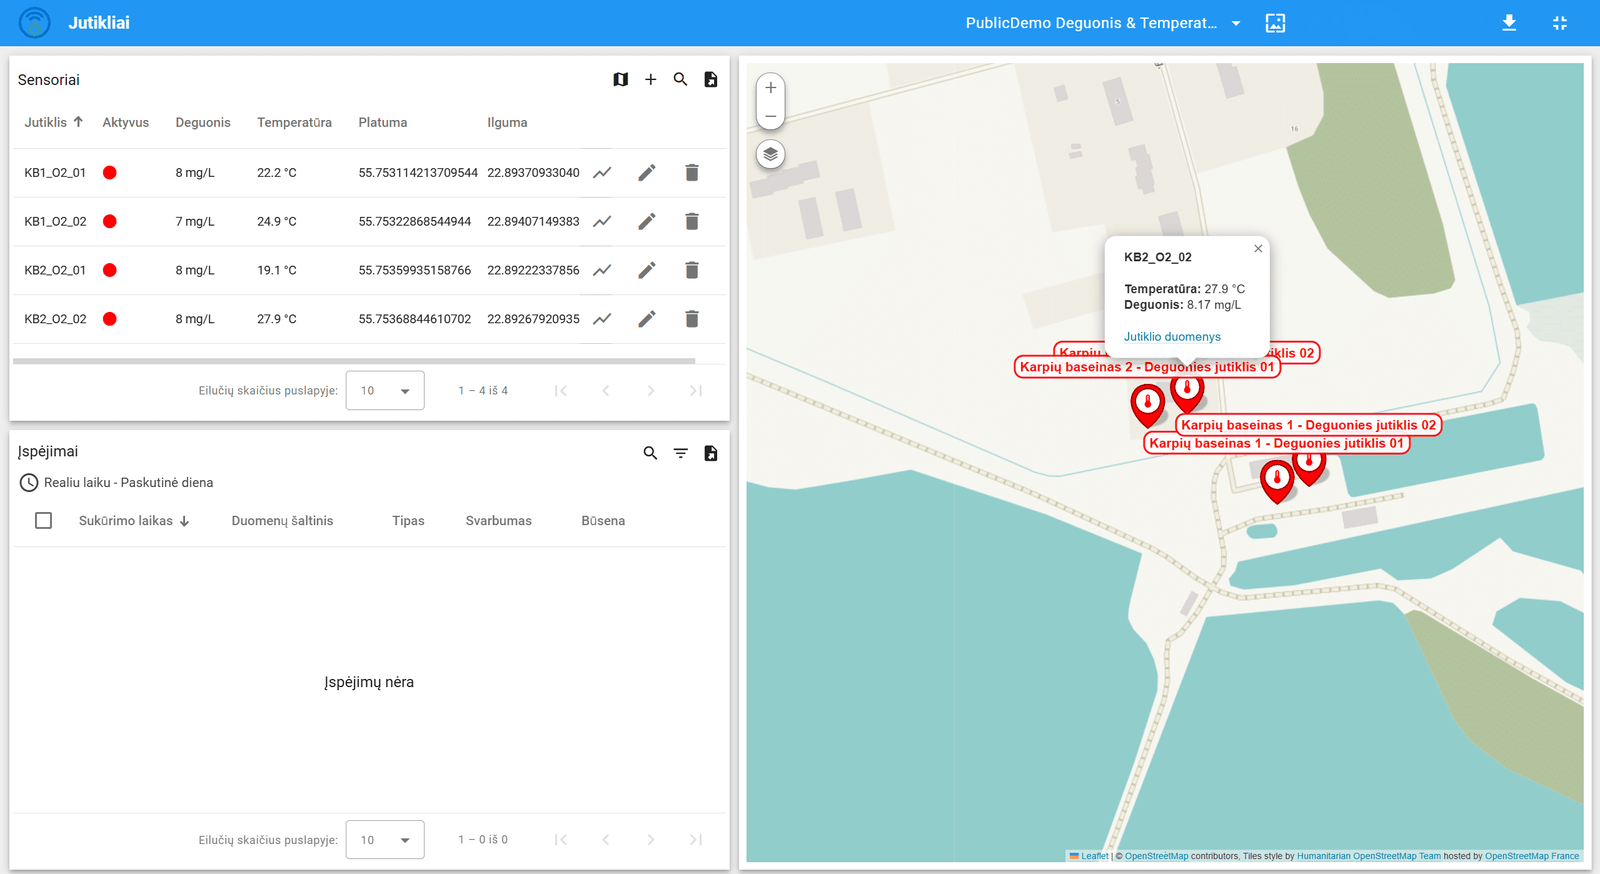The width and height of the screenshot is (1600, 874).
Task: Open map view icon in Sensoriai header
Action: 620,80
